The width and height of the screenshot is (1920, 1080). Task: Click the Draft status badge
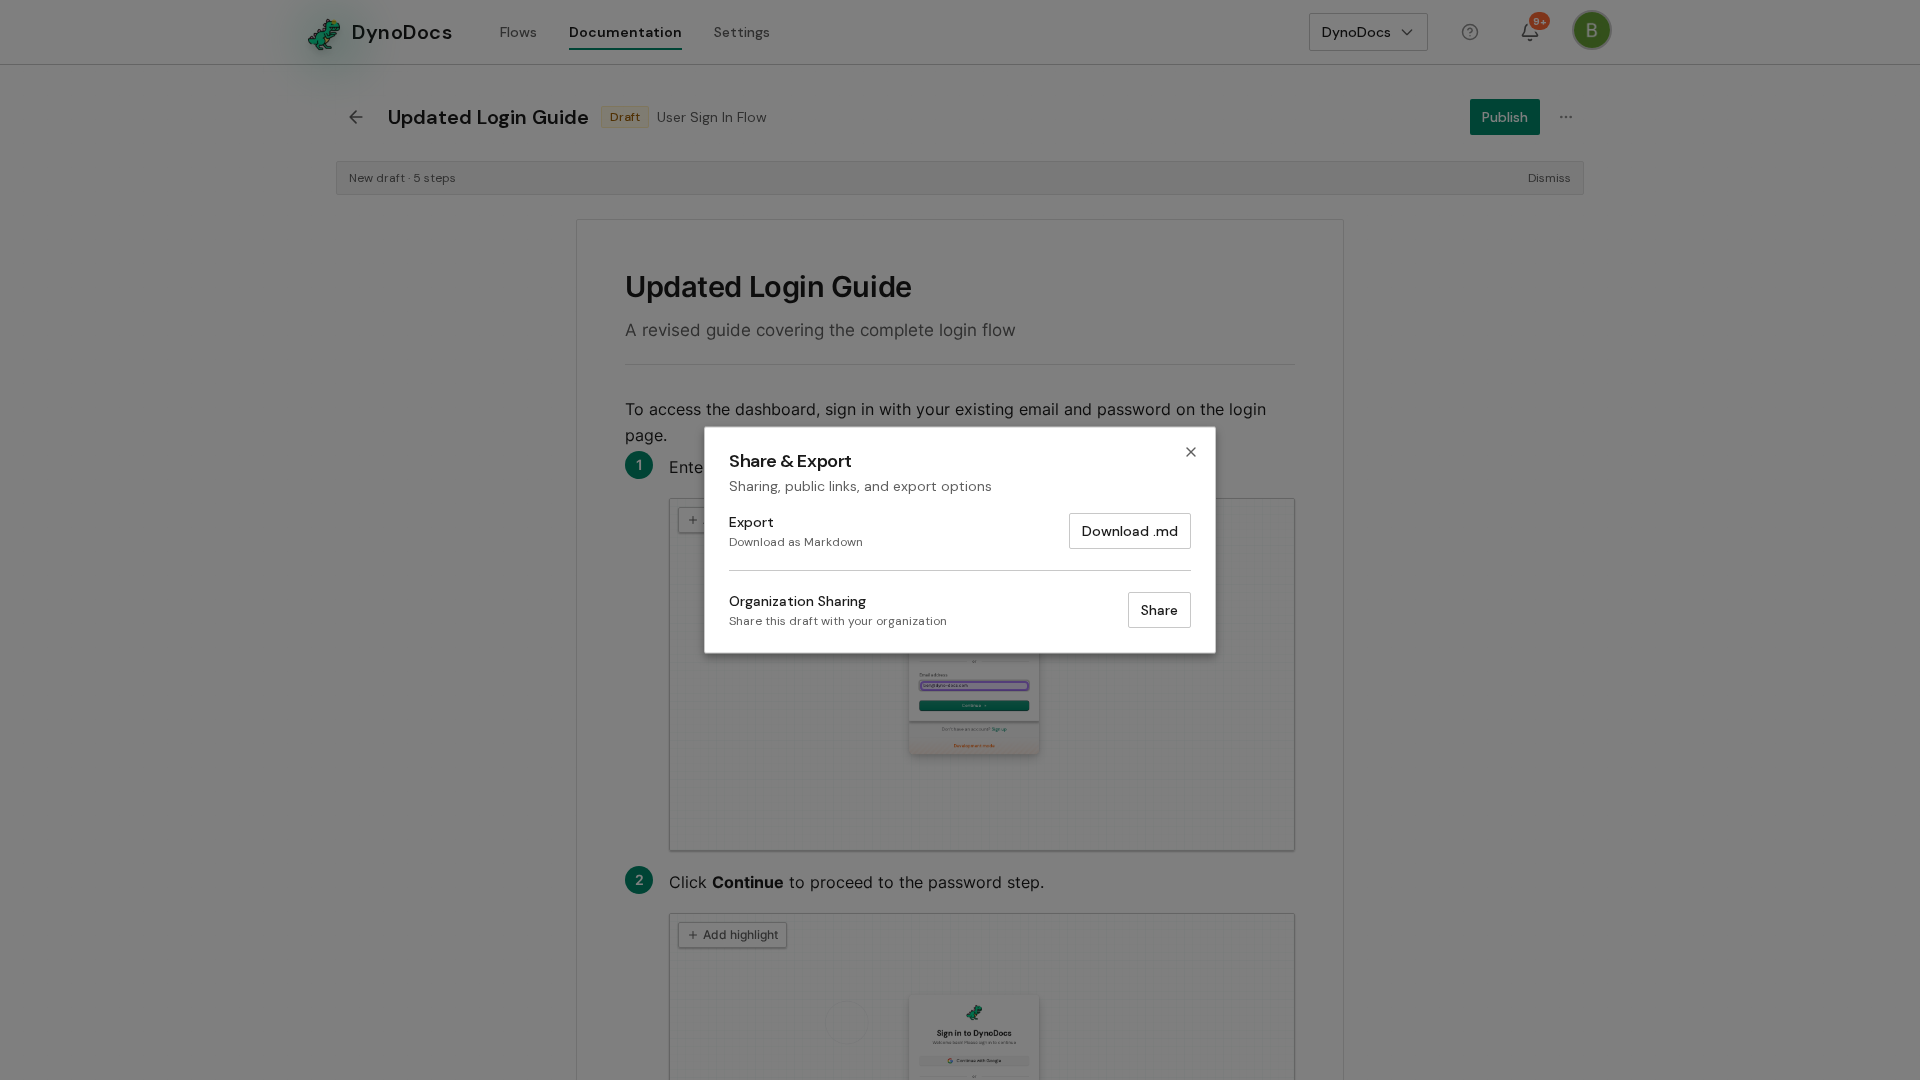coord(625,117)
